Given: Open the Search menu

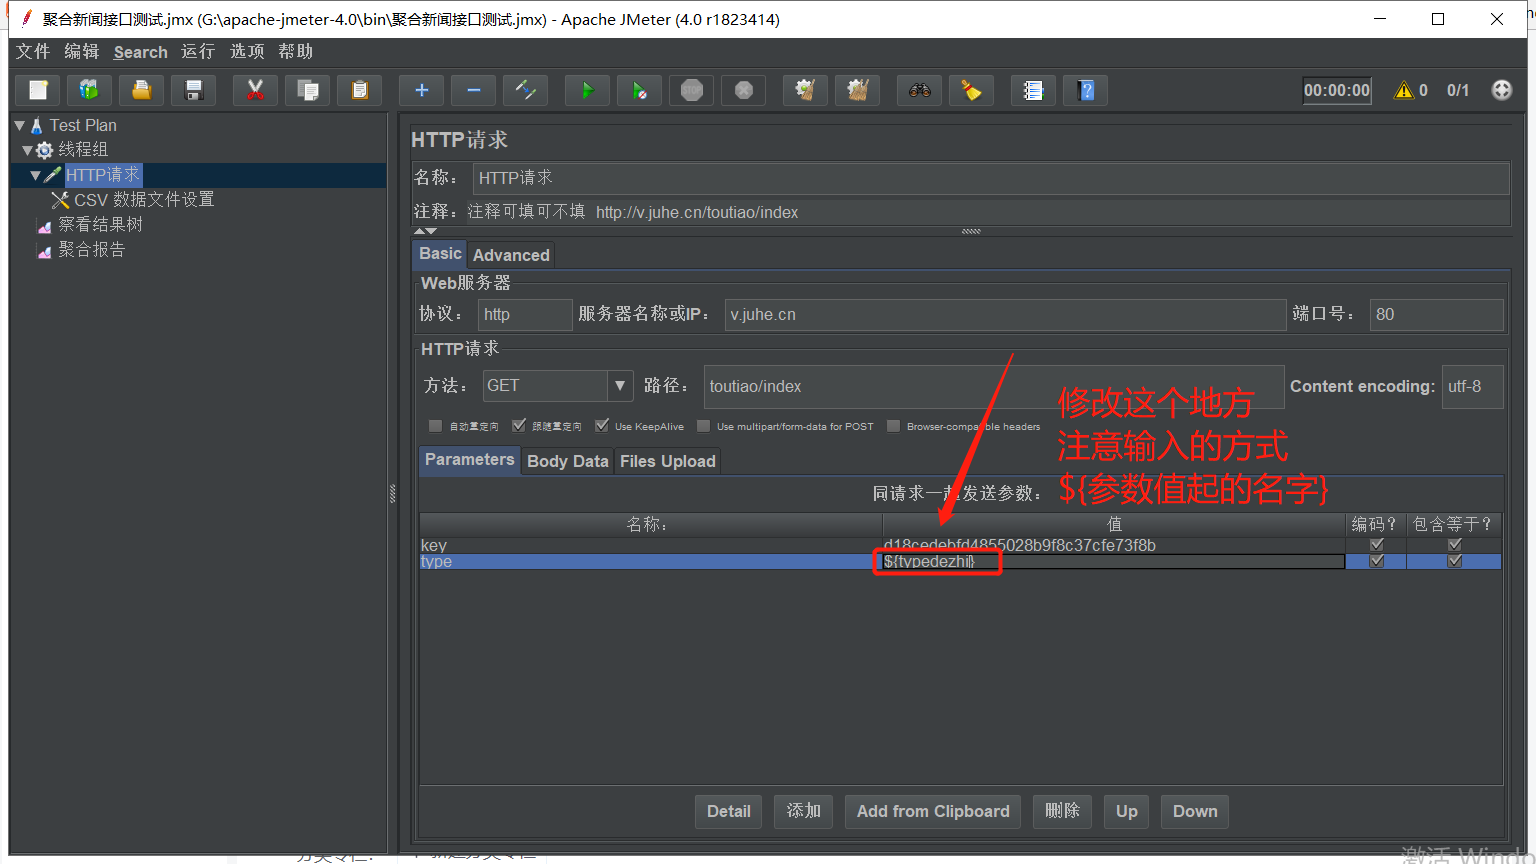Looking at the screenshot, I should tap(141, 52).
